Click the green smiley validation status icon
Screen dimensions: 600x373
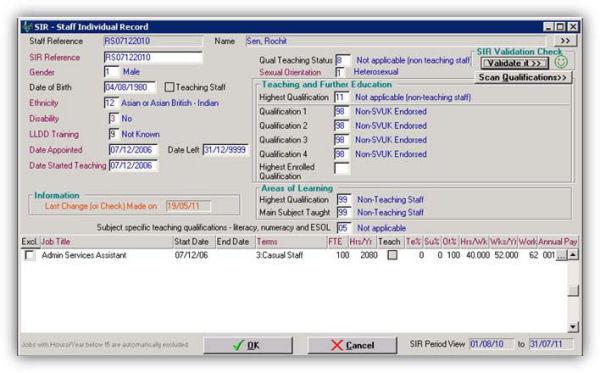[x=561, y=62]
